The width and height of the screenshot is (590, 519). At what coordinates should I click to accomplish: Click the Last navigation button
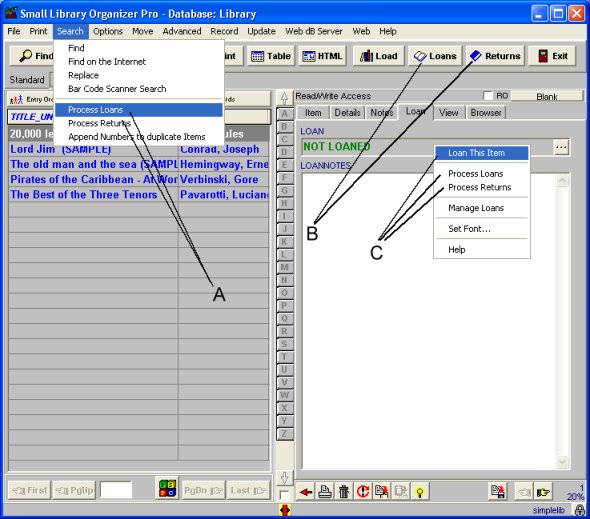(248, 490)
